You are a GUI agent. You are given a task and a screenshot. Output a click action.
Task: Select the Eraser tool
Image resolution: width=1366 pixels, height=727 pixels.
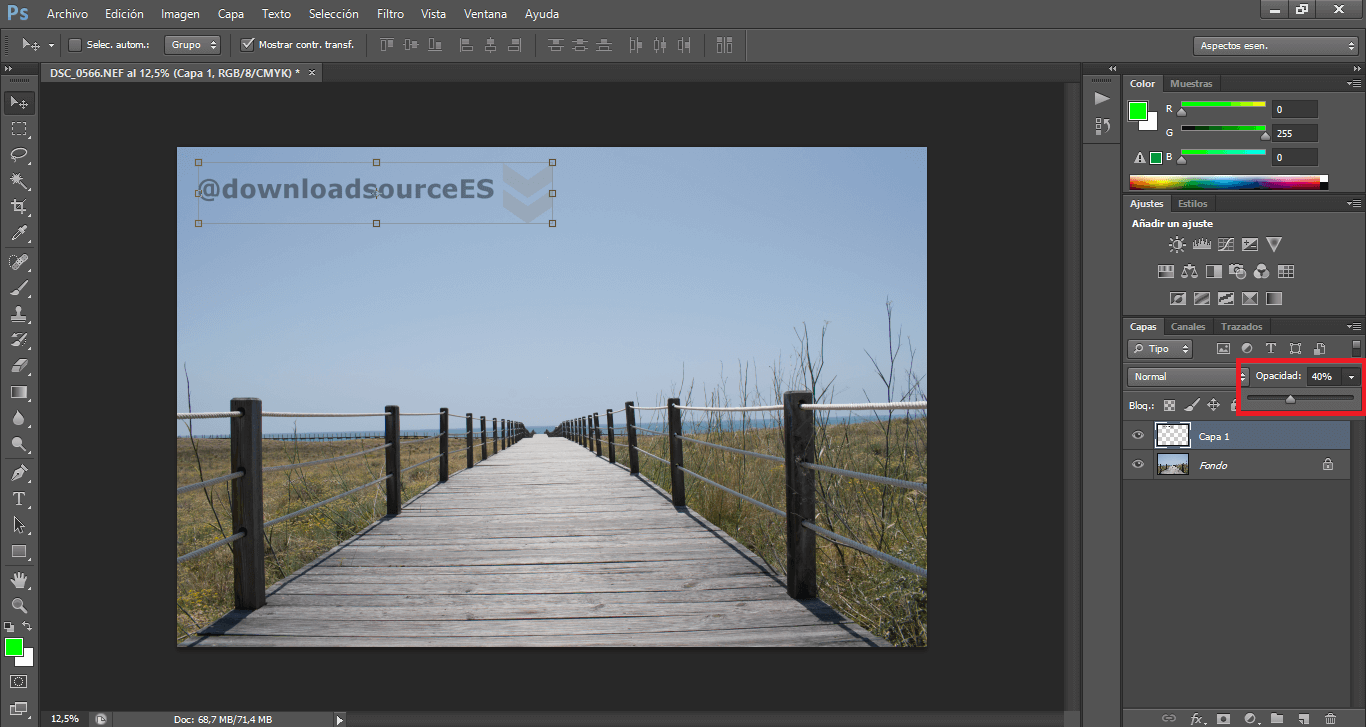point(19,366)
